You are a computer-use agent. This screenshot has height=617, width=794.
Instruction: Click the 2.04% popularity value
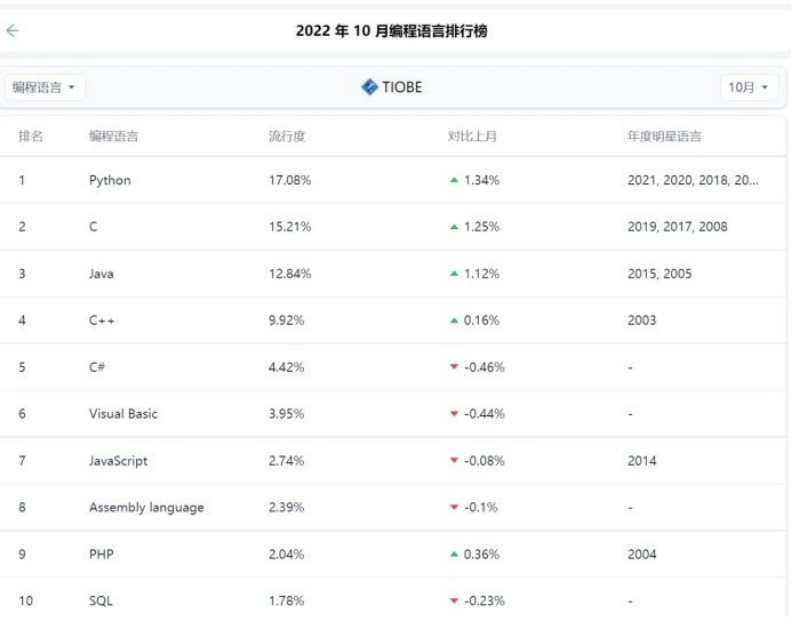[286, 554]
